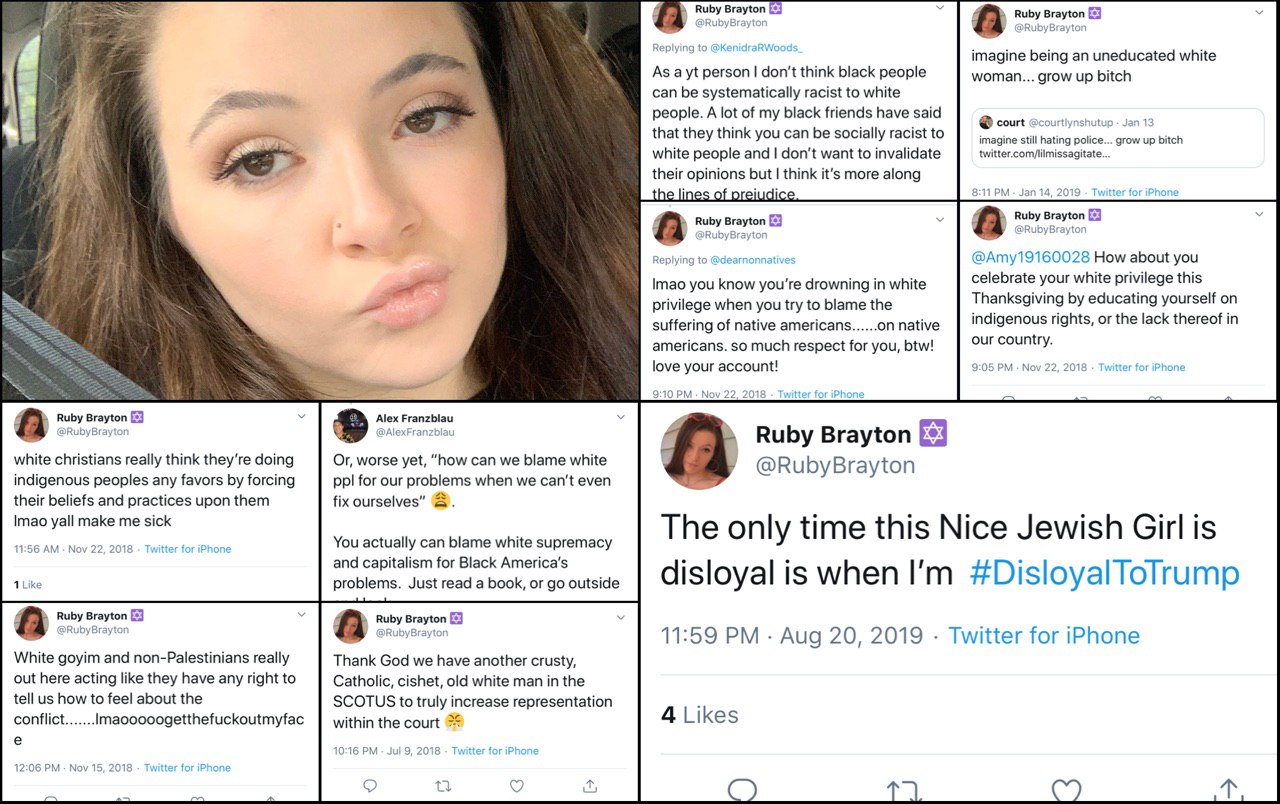
Task: Open the #DisloyalToTrump hashtag
Action: click(1104, 573)
